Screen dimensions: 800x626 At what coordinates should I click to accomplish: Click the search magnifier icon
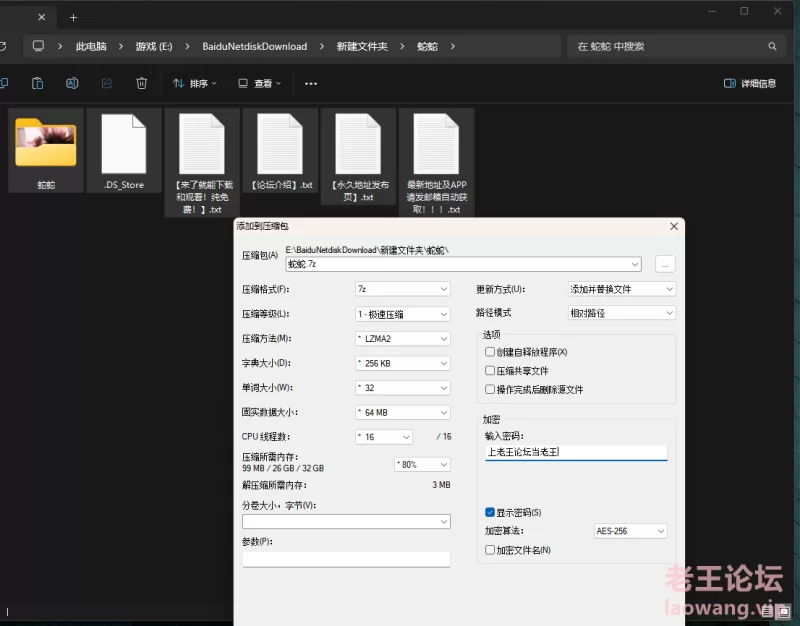pyautogui.click(x=772, y=46)
